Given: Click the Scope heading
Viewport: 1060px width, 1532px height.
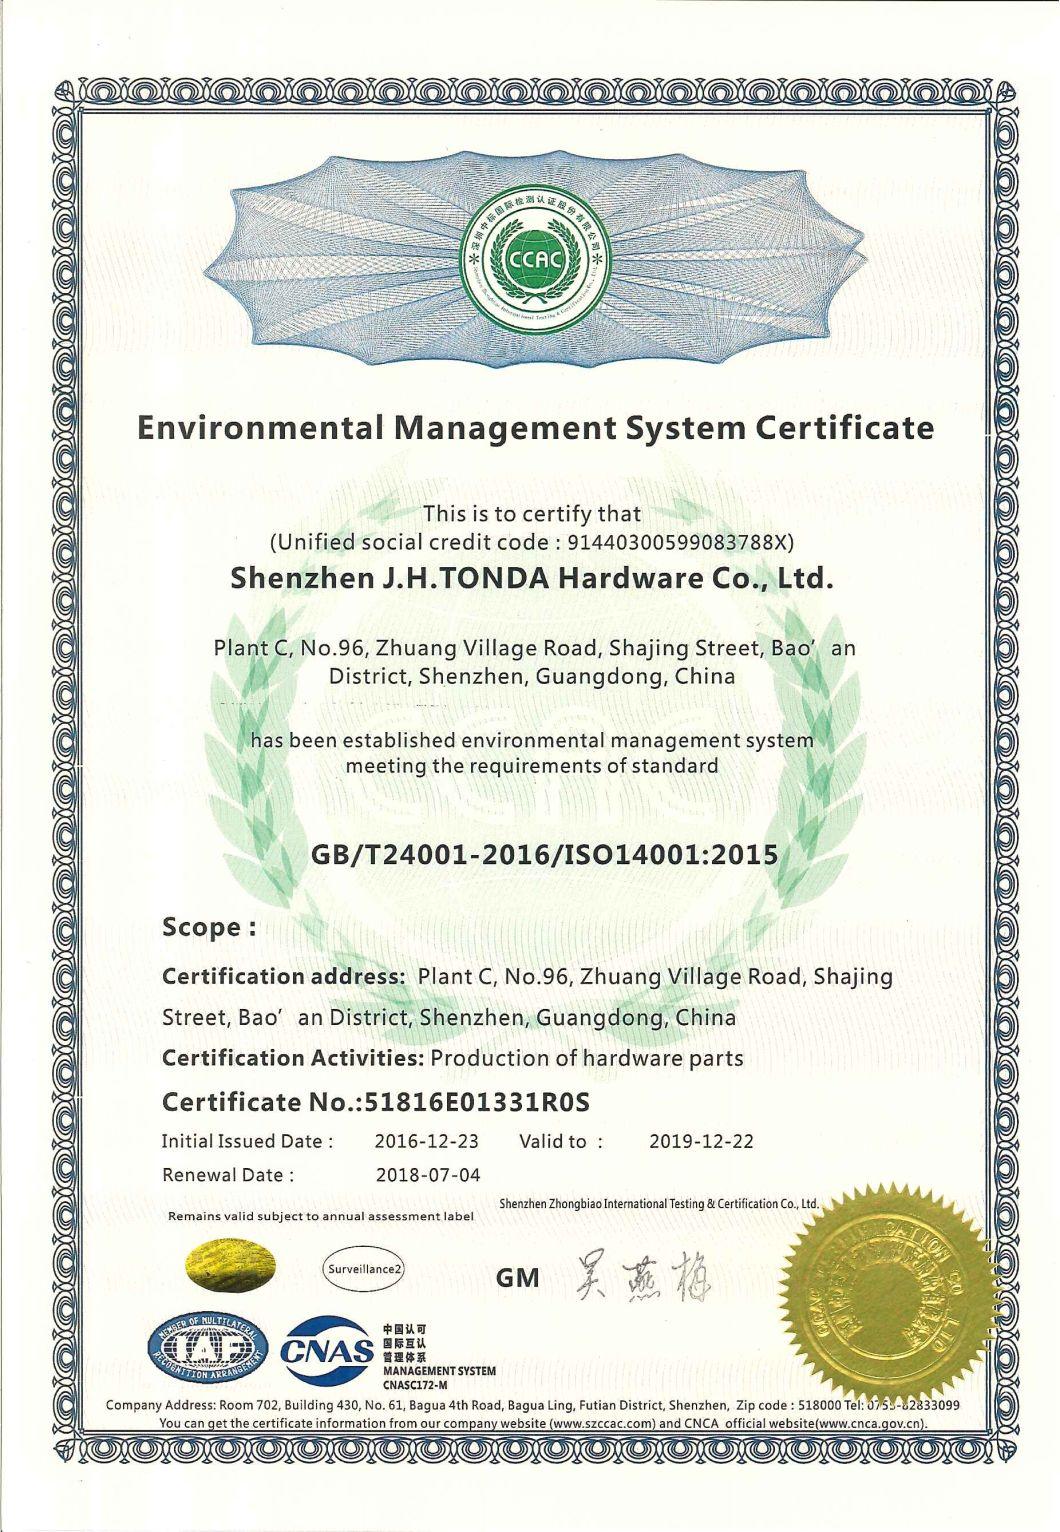Looking at the screenshot, I should (209, 928).
